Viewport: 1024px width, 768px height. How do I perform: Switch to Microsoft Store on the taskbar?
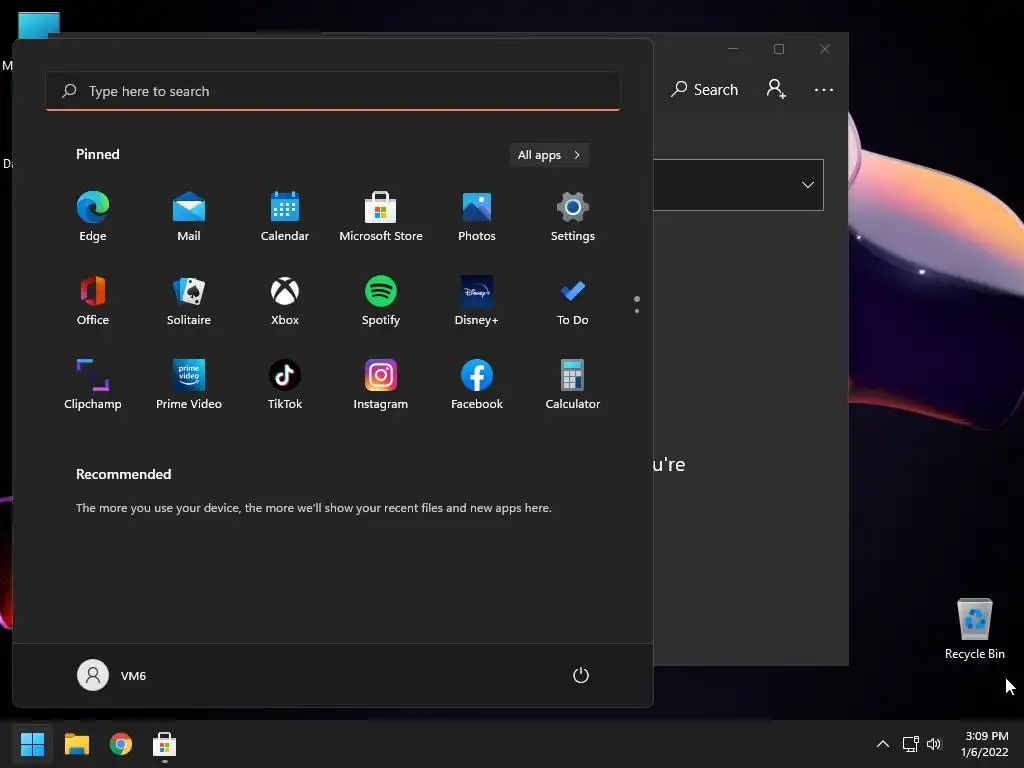pos(165,744)
